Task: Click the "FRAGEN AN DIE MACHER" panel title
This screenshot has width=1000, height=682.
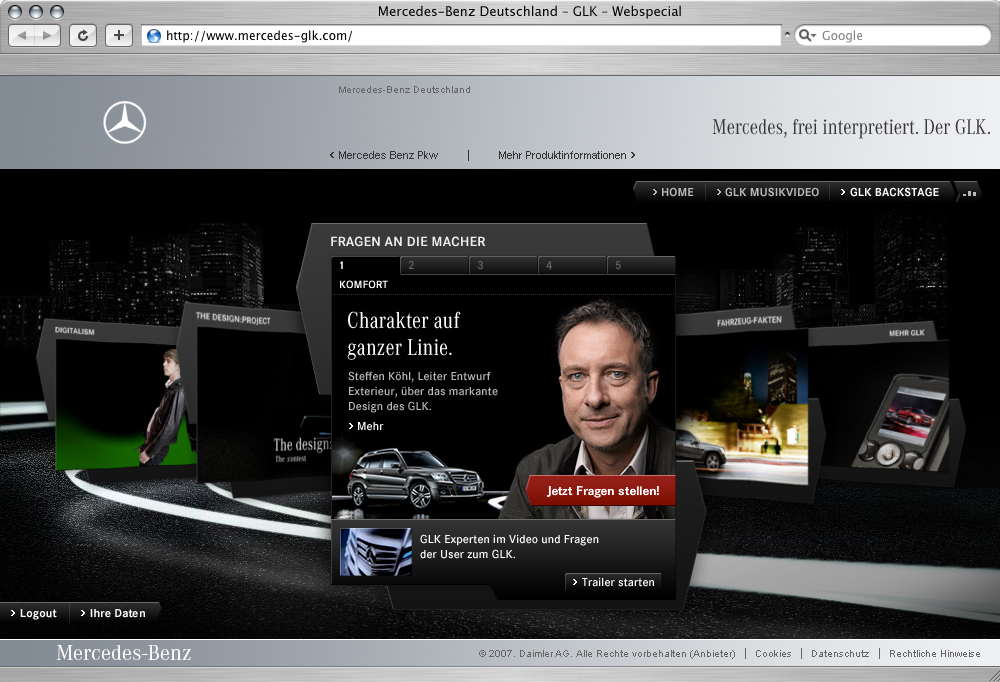Action: [x=408, y=242]
